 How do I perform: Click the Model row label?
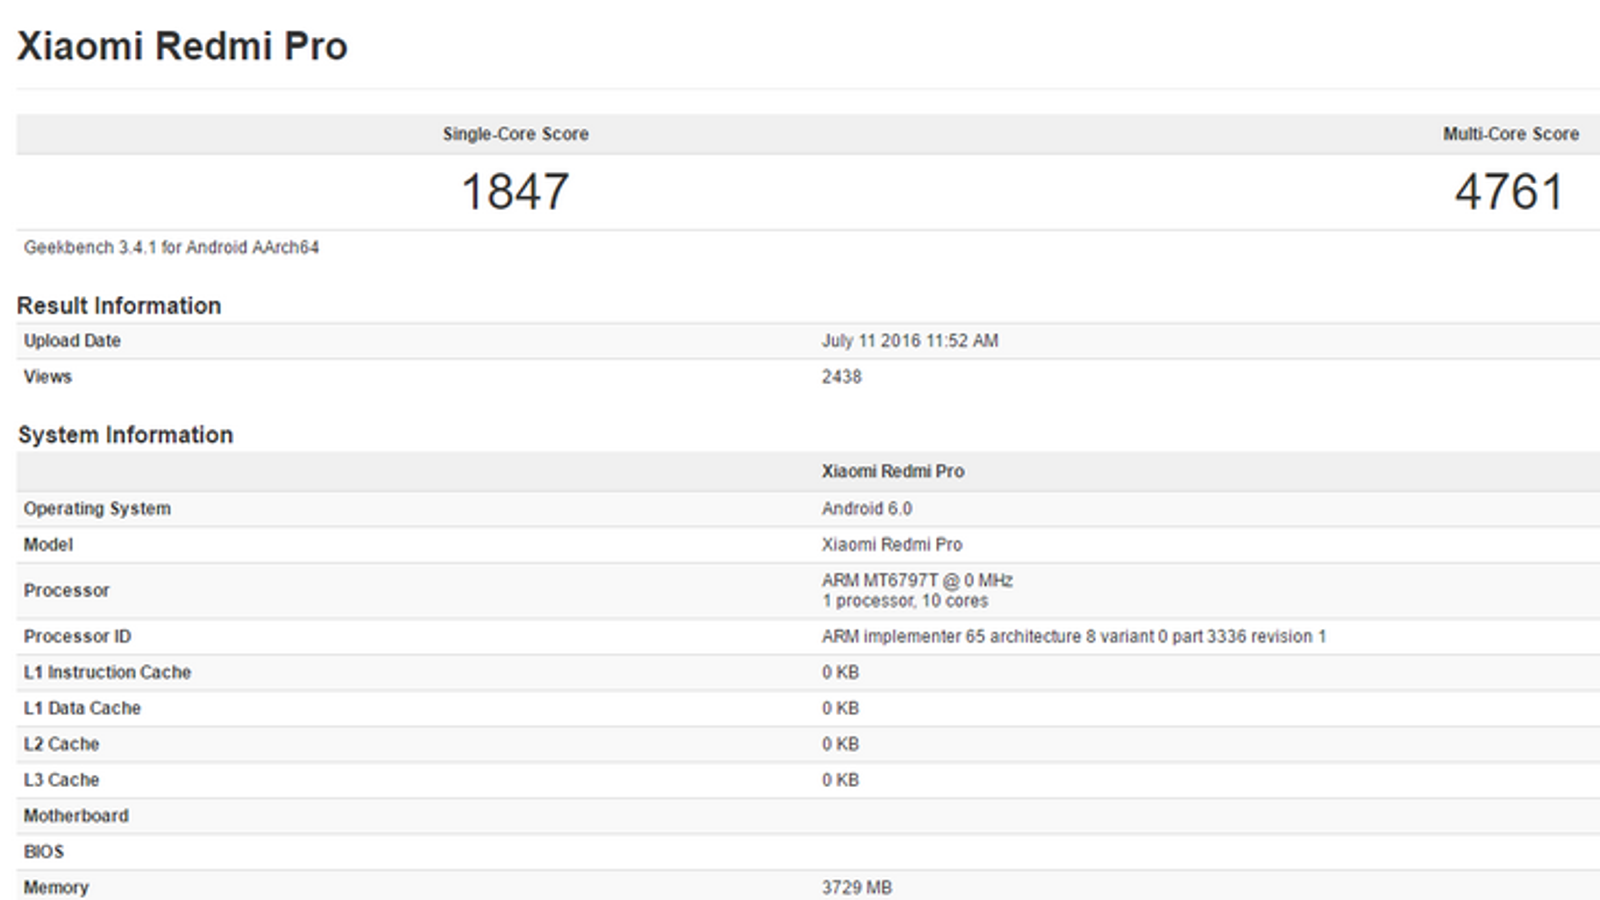(x=48, y=545)
